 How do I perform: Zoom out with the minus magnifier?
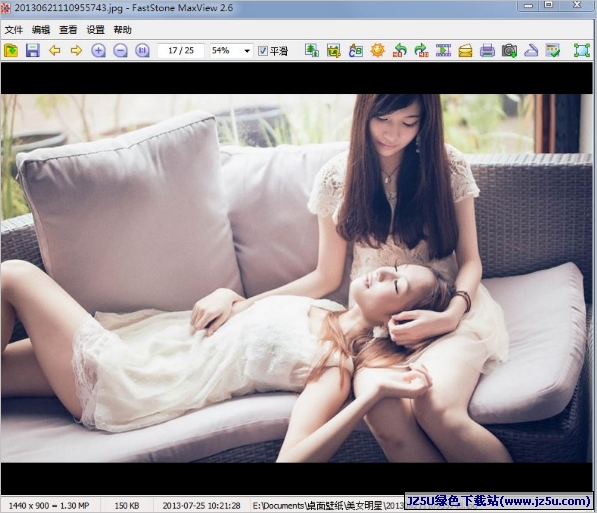click(120, 50)
